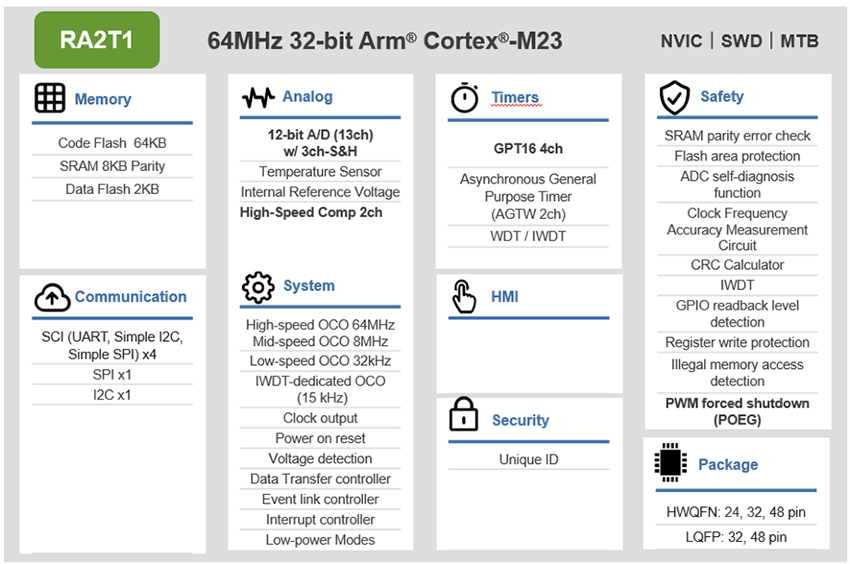Click the MTB label in header
Screen dimensions: 850x564
(799, 41)
